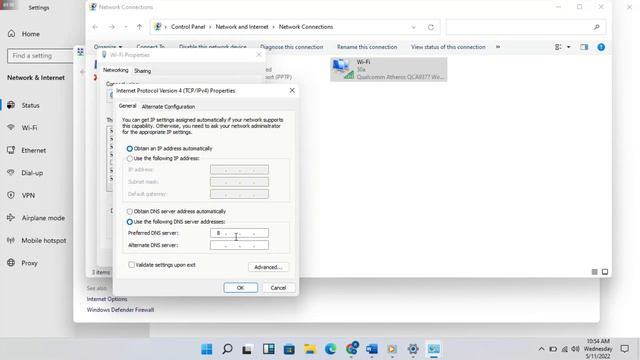Tick Validate settings upon exit checkbox
The image size is (640, 360).
(131, 265)
